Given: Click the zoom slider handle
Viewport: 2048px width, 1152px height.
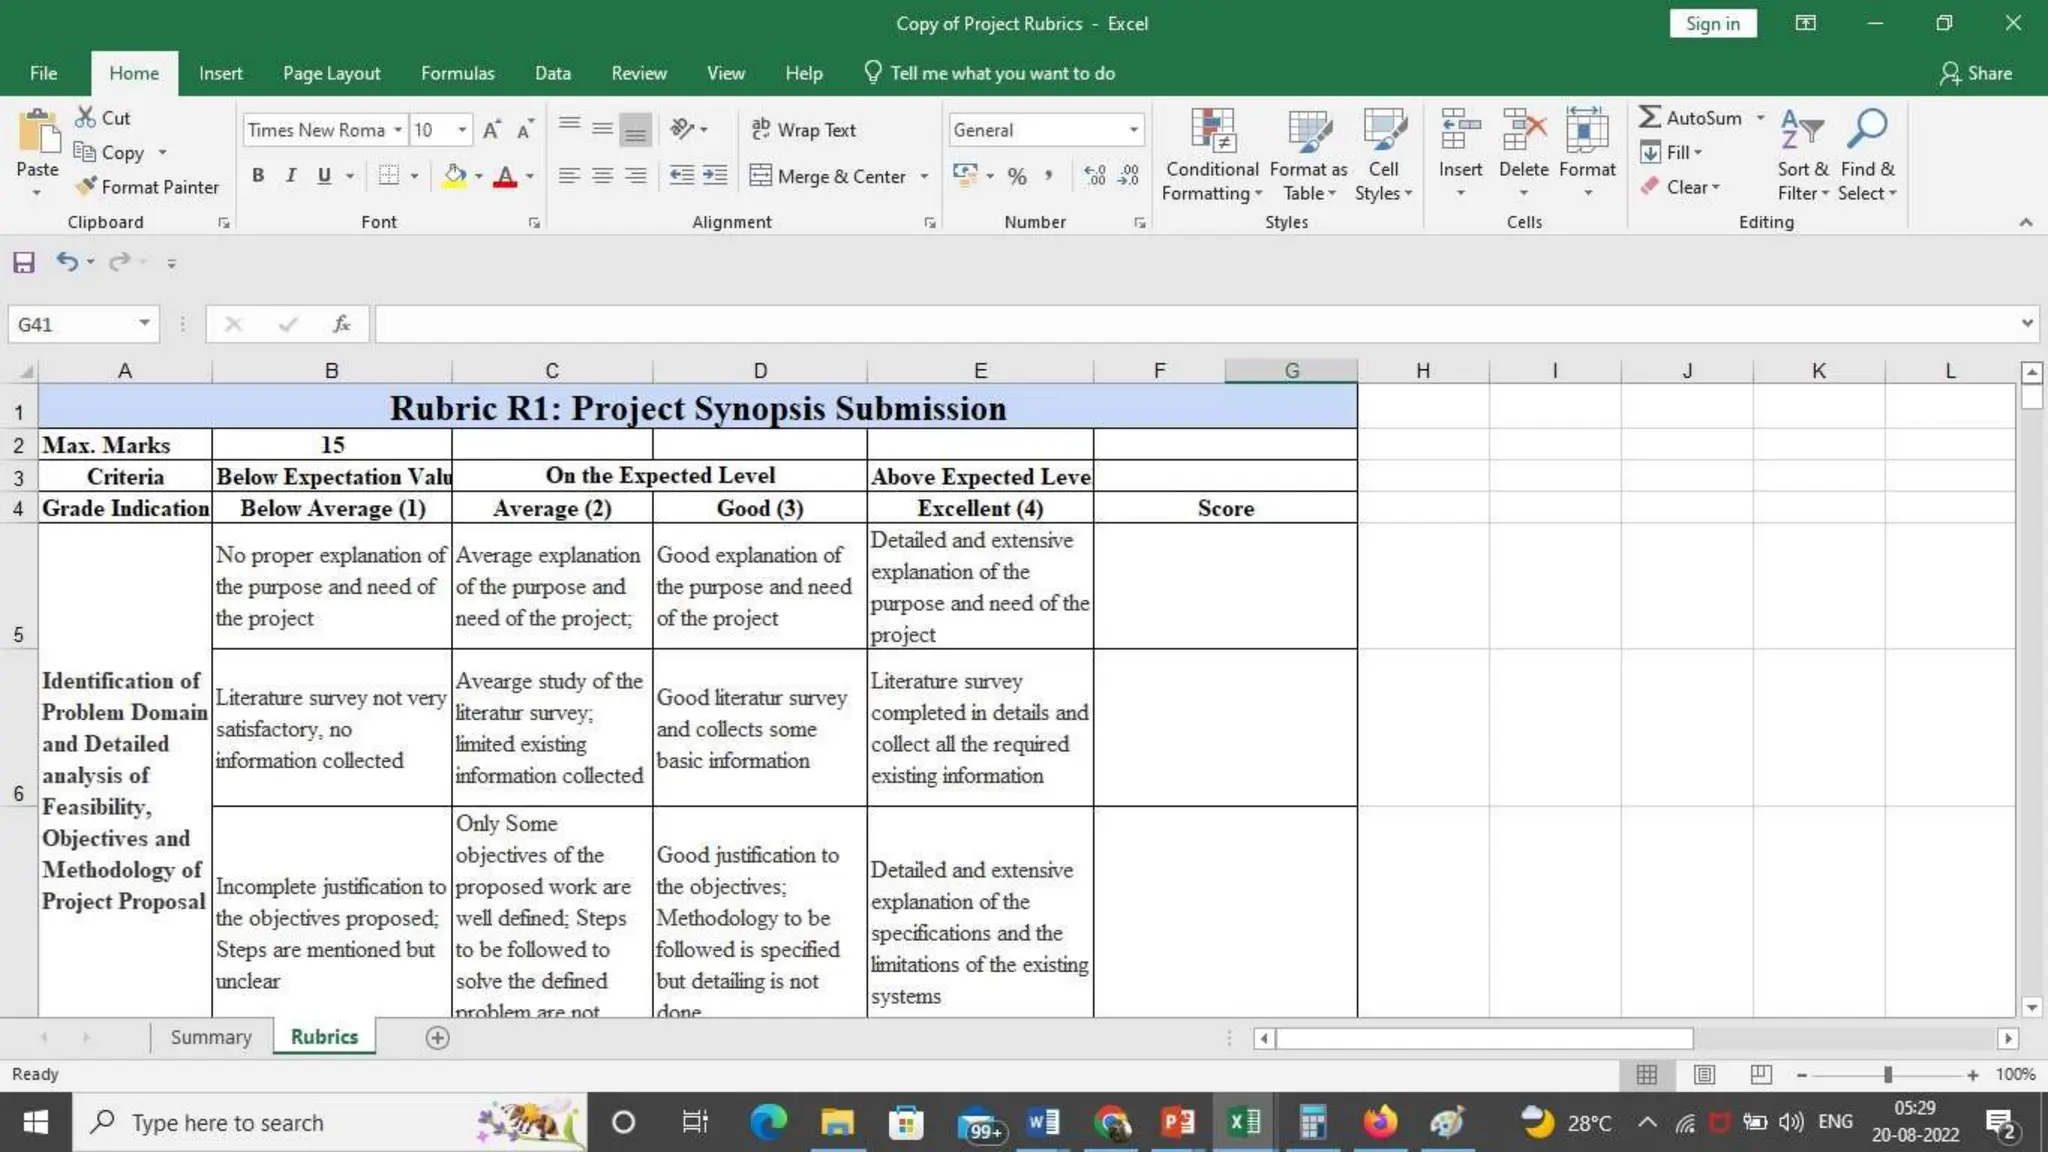Looking at the screenshot, I should (x=1888, y=1075).
